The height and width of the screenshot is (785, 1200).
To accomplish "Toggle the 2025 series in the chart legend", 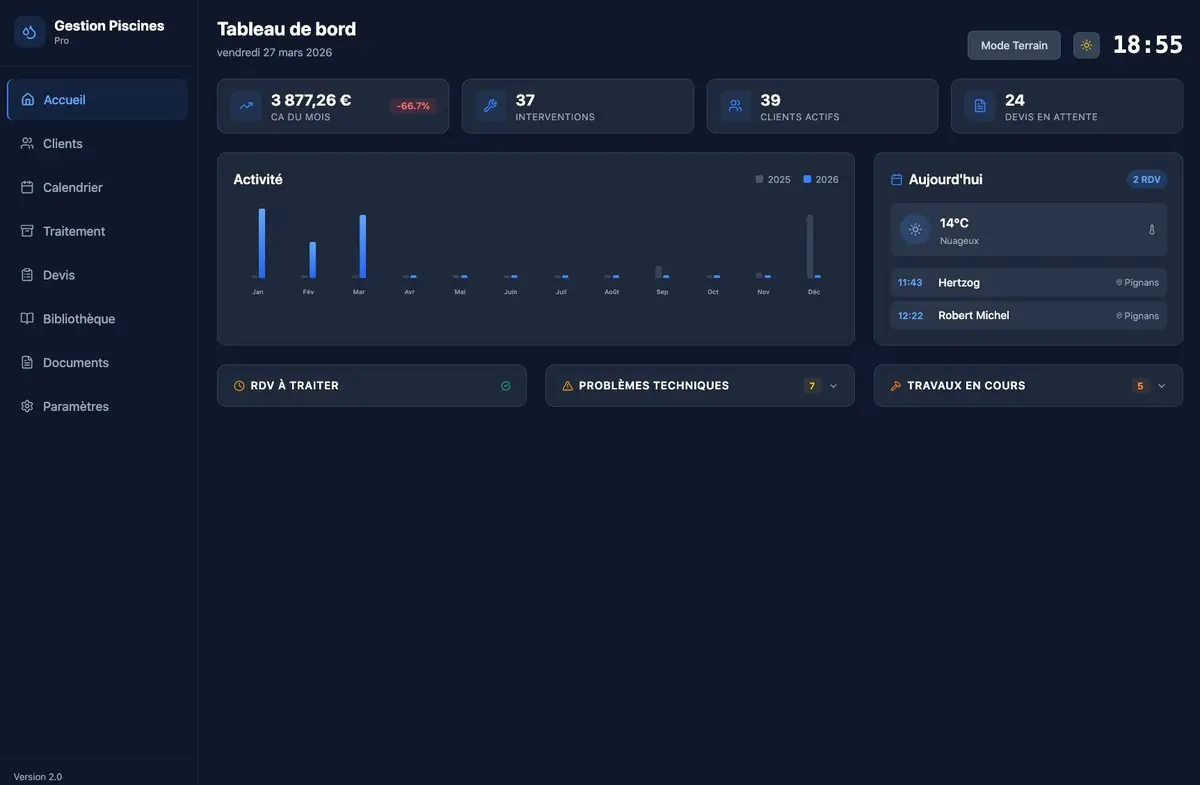I will coord(773,180).
